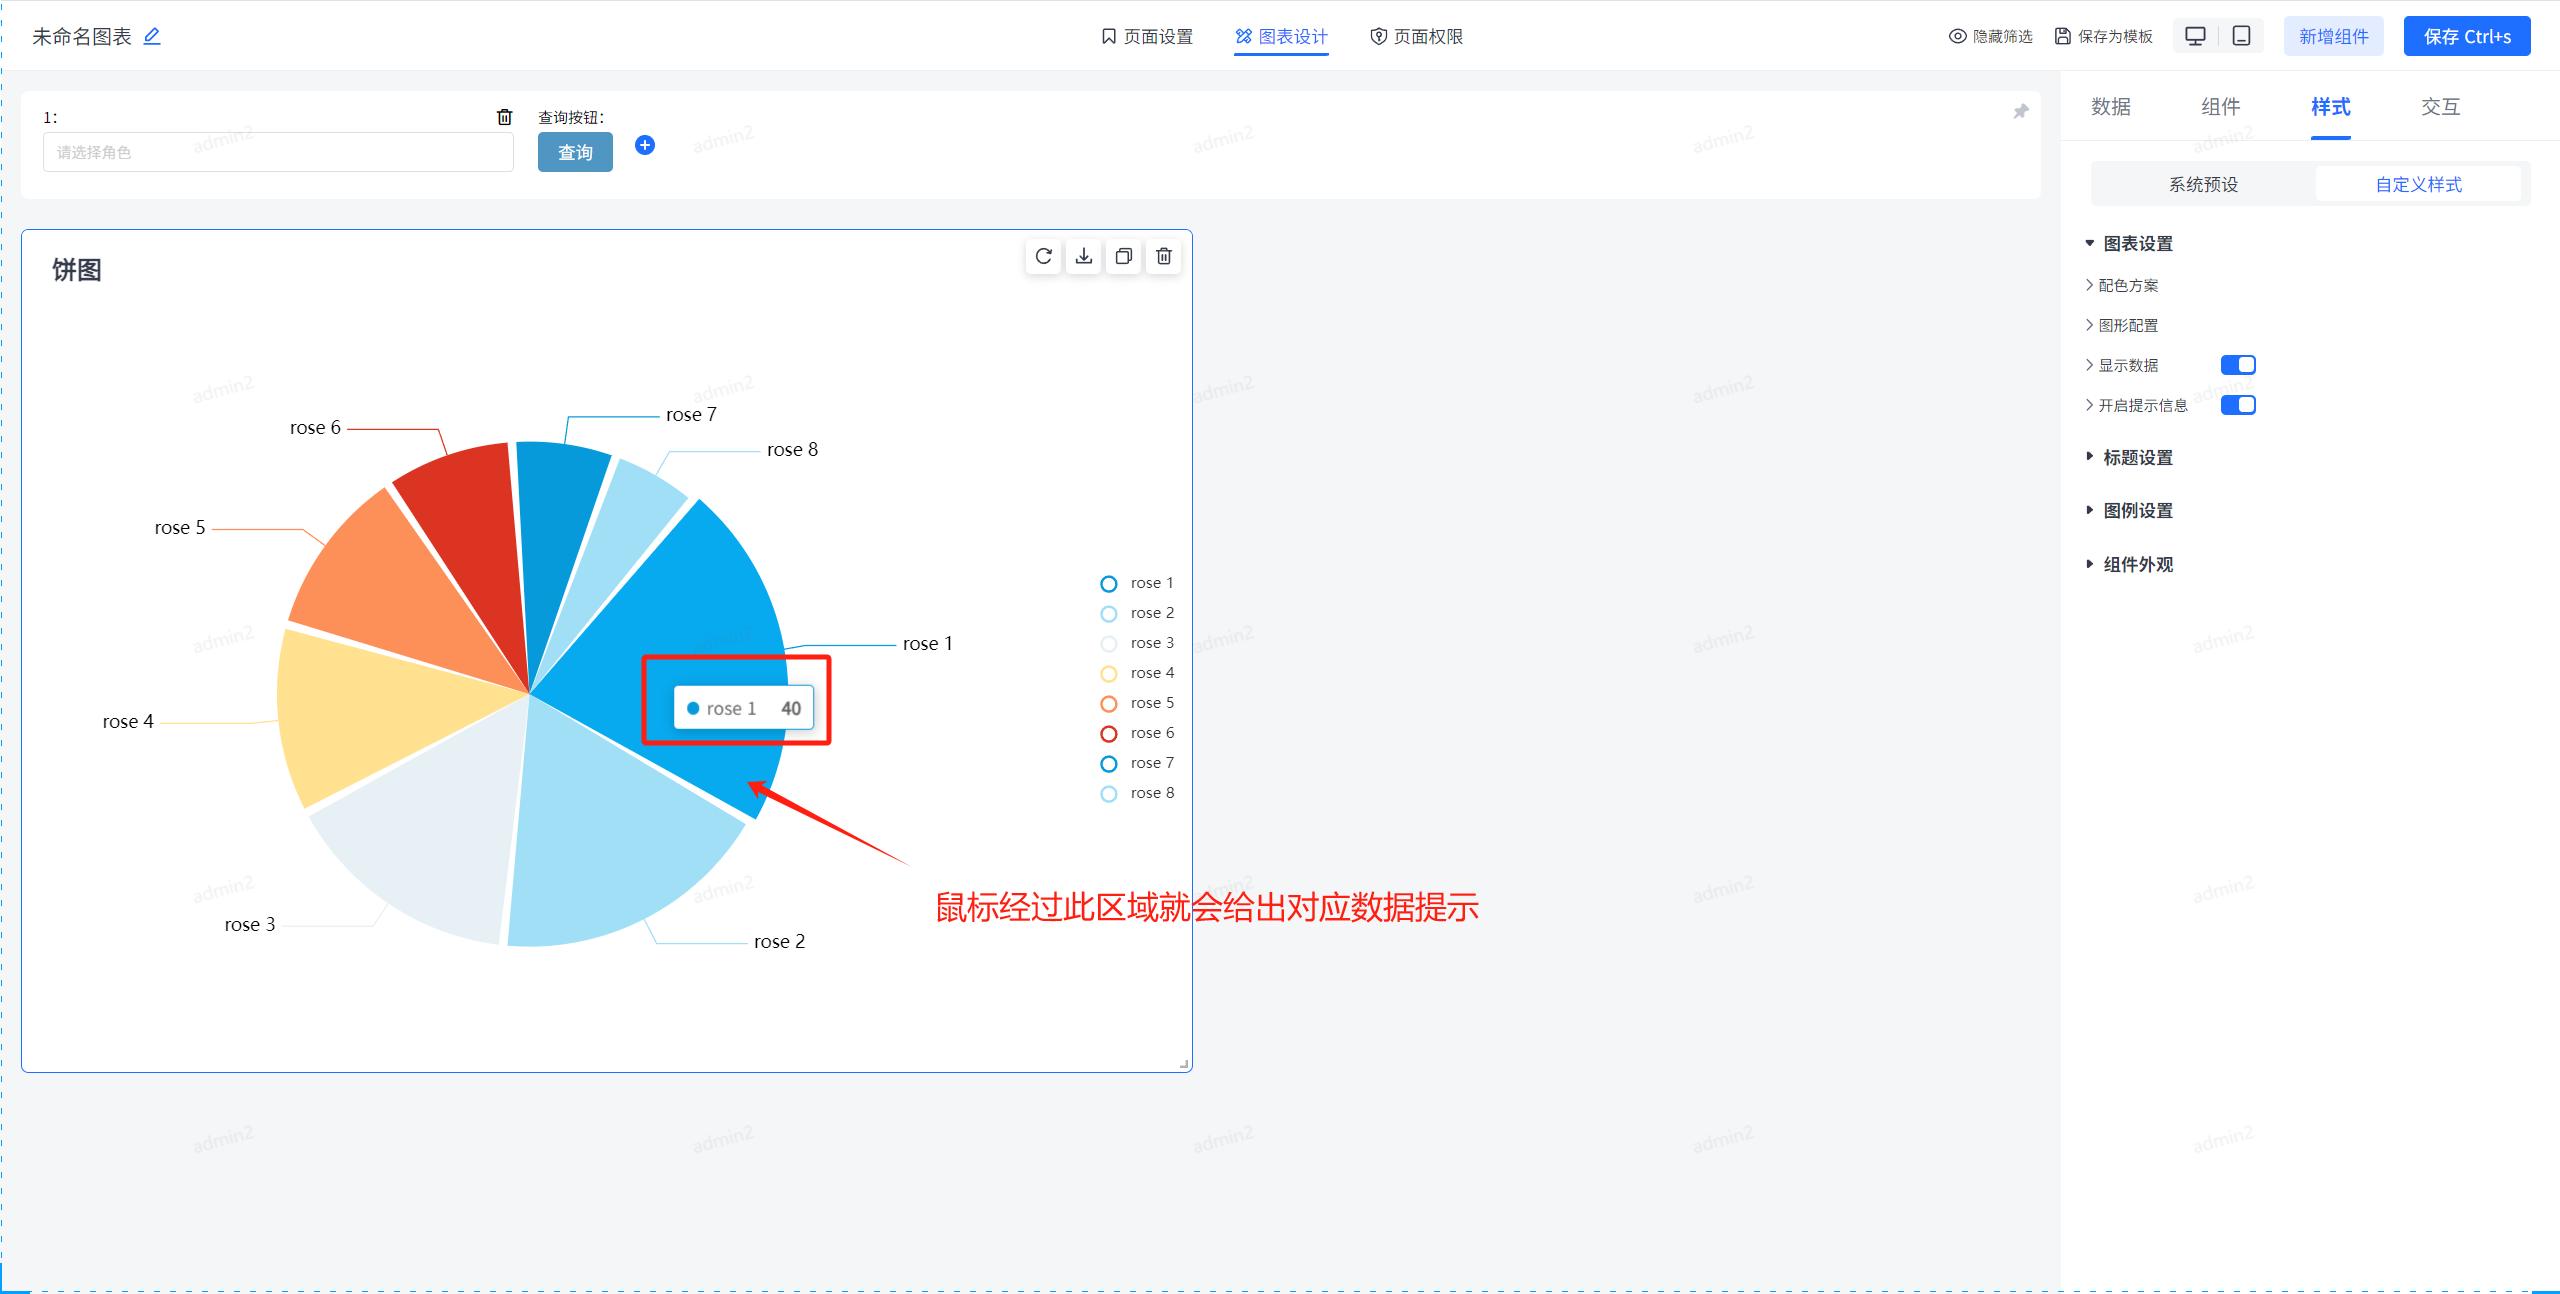Viewport: 2560px width, 1294px height.
Task: Open the 图表设计 tab
Action: point(1281,37)
